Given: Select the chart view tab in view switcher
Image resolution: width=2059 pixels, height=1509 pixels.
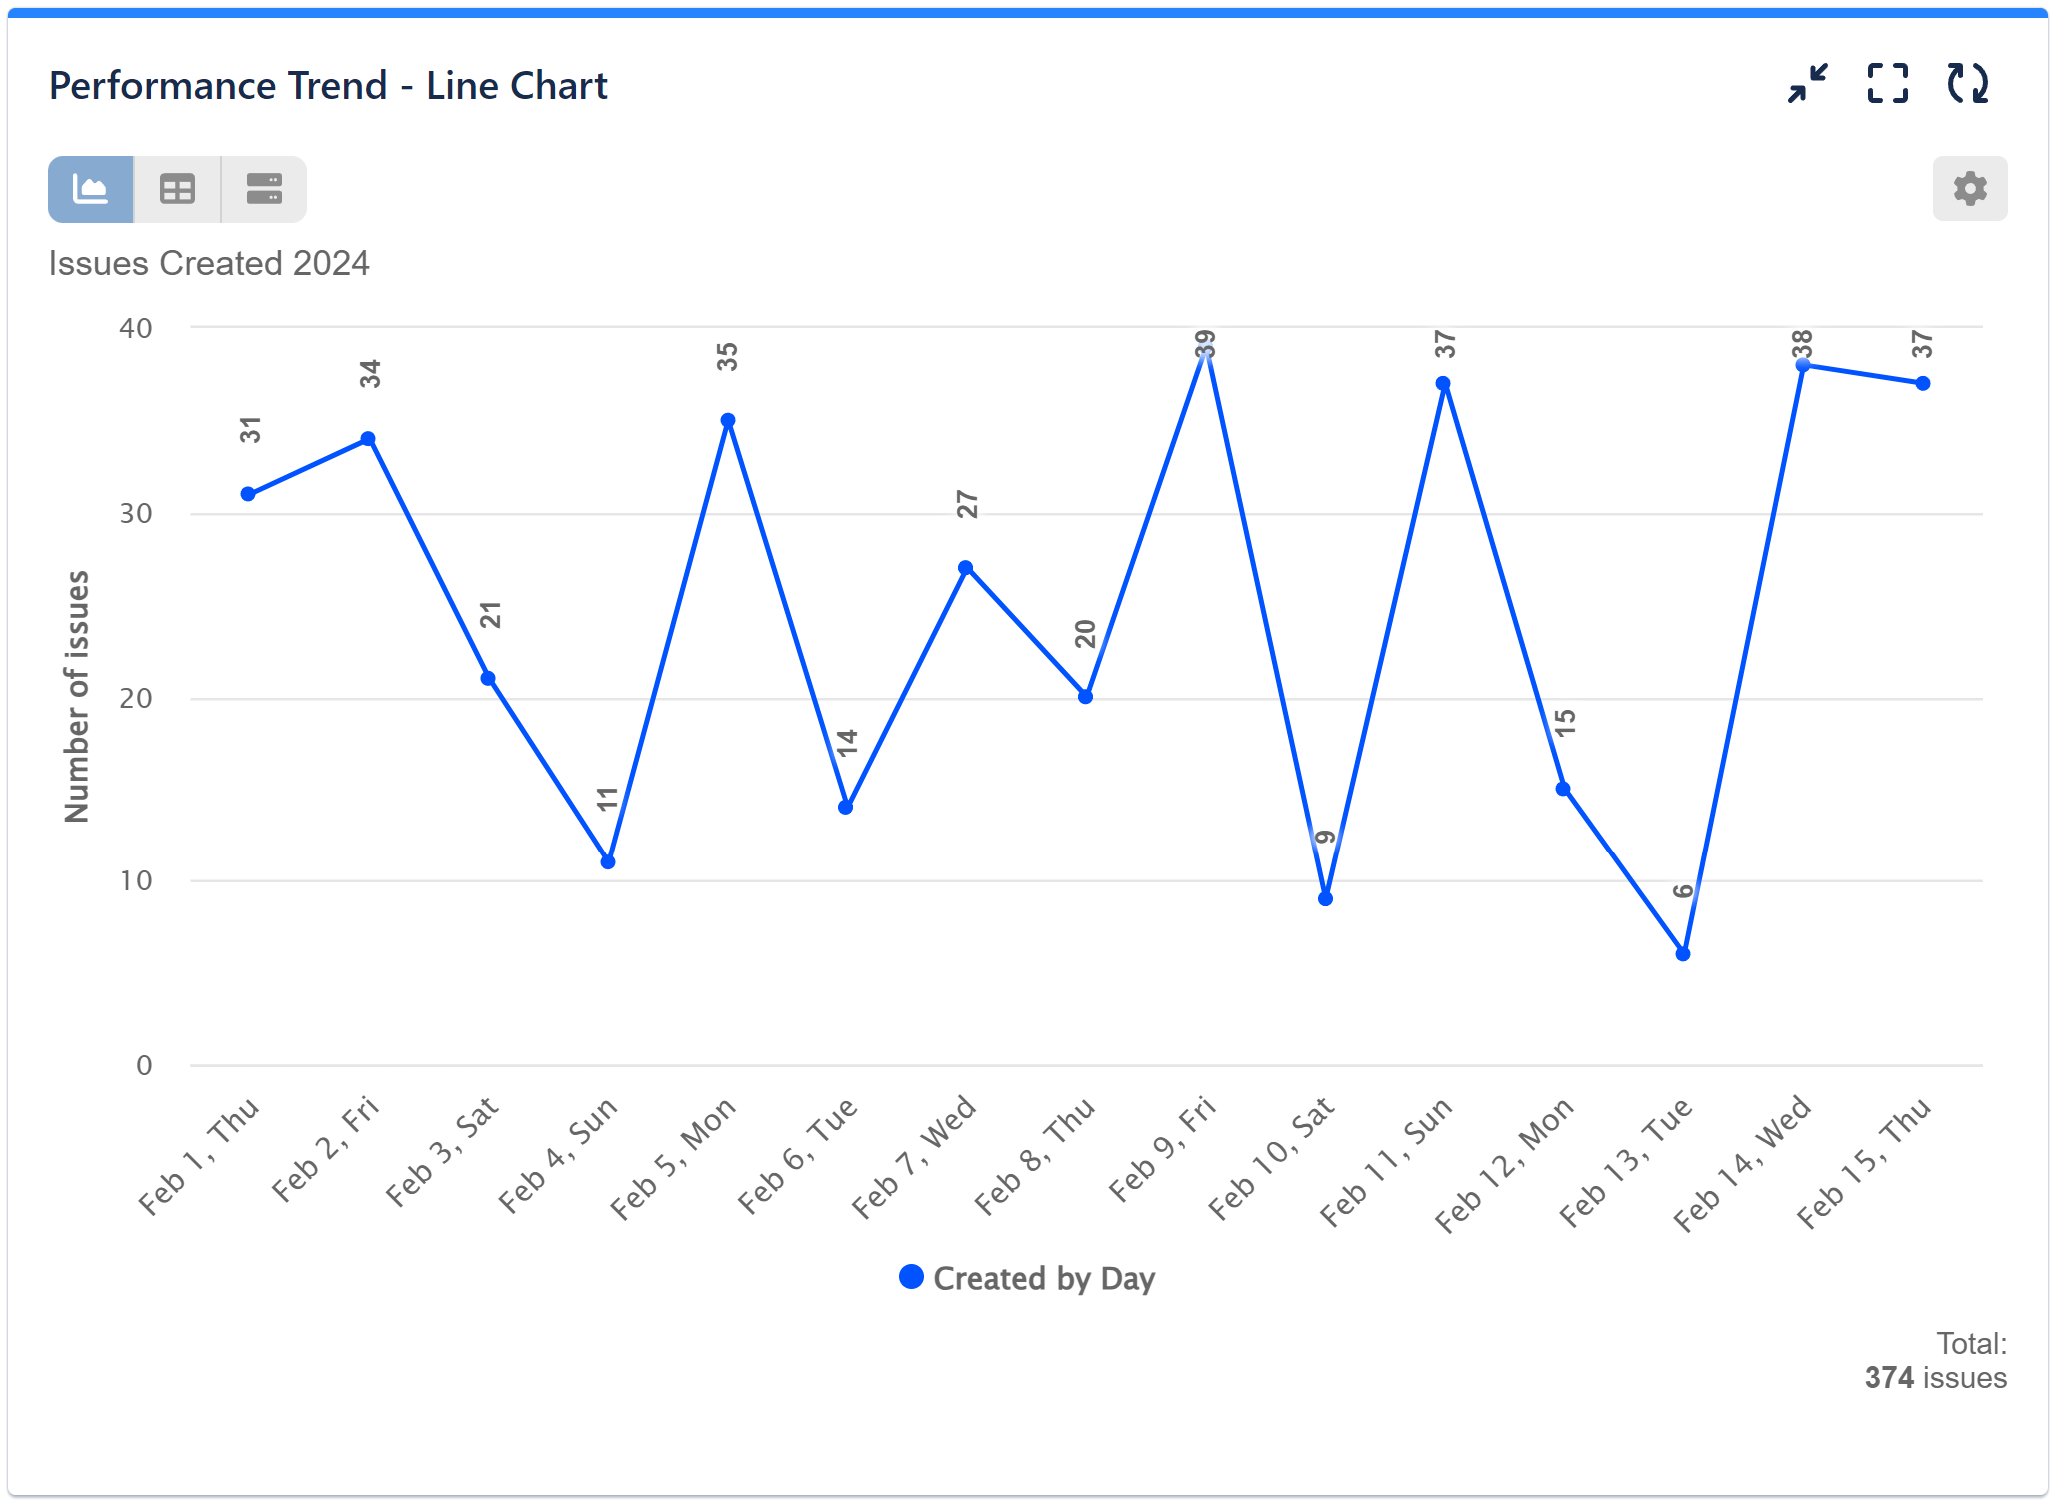Looking at the screenshot, I should pyautogui.click(x=88, y=188).
